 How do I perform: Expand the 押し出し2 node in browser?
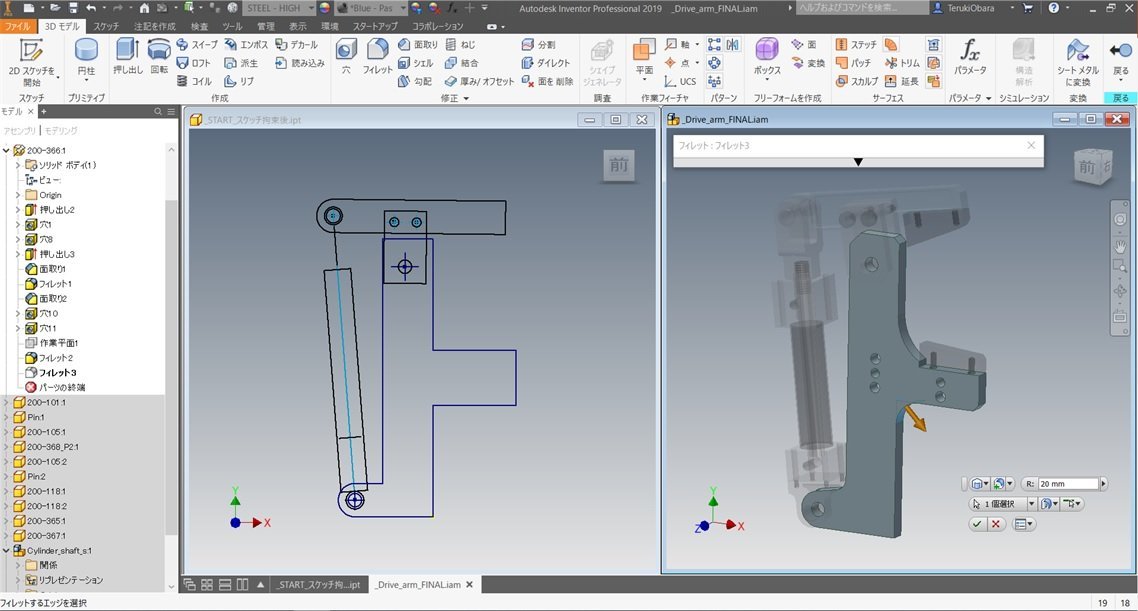(18, 210)
